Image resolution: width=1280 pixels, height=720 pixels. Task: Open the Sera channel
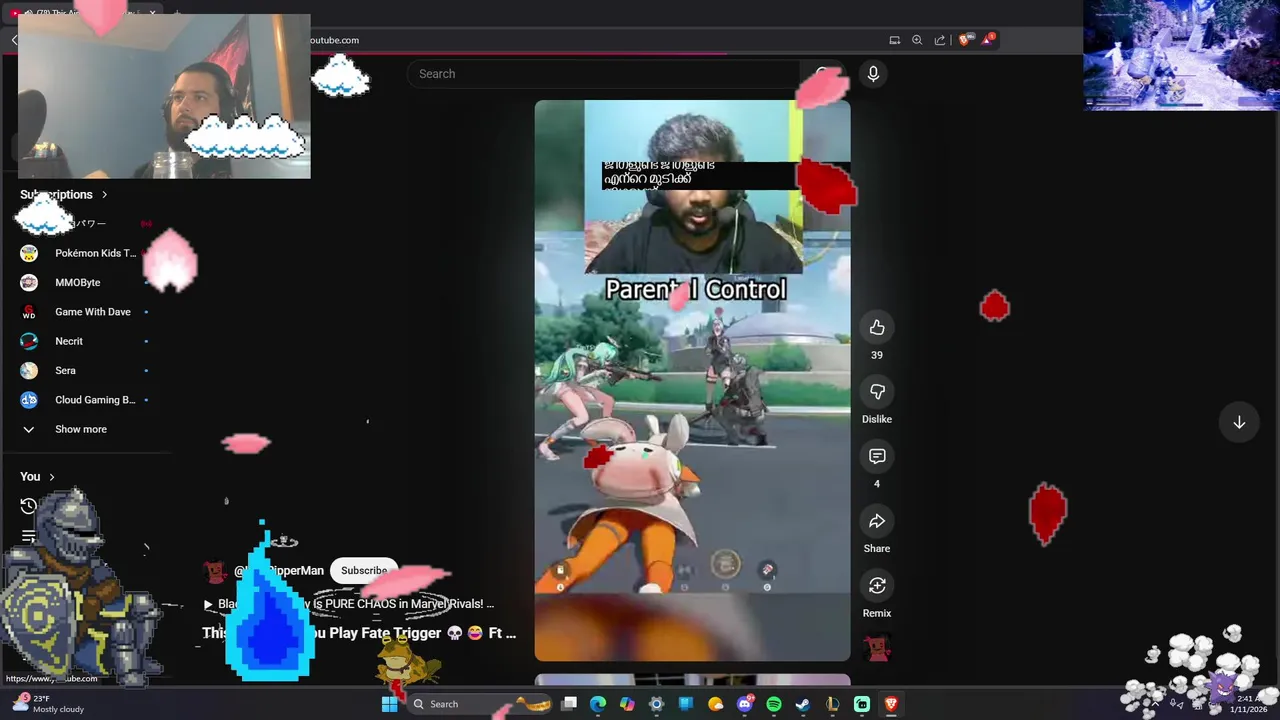[85, 370]
